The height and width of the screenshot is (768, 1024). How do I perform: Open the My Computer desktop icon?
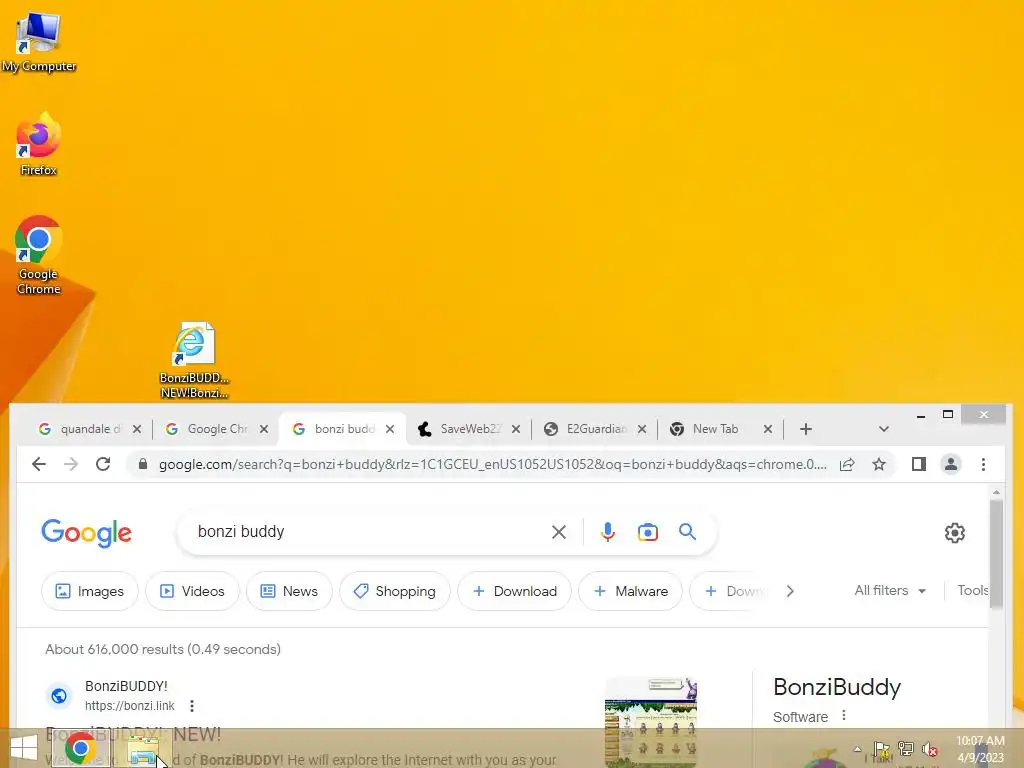coord(39,42)
